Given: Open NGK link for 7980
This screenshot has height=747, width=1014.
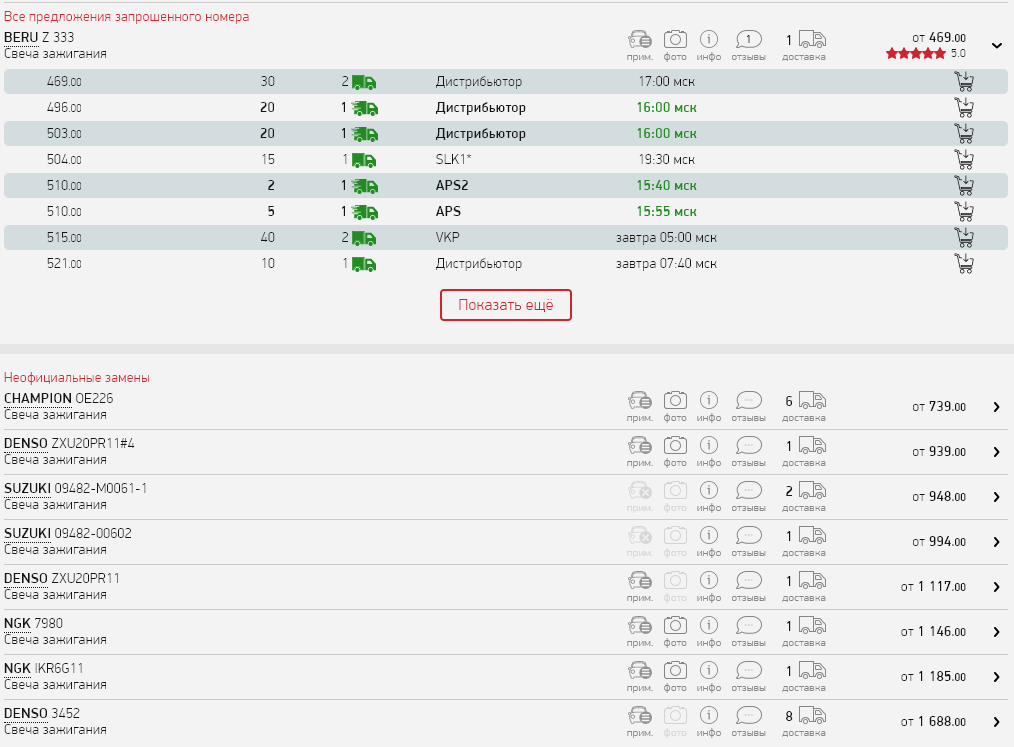Looking at the screenshot, I should click(x=17, y=623).
